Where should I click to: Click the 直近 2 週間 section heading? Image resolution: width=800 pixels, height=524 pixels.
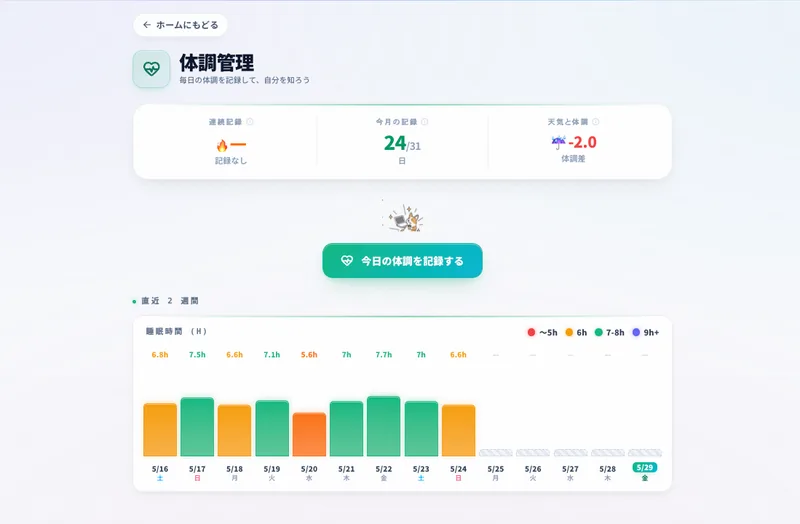click(x=170, y=301)
